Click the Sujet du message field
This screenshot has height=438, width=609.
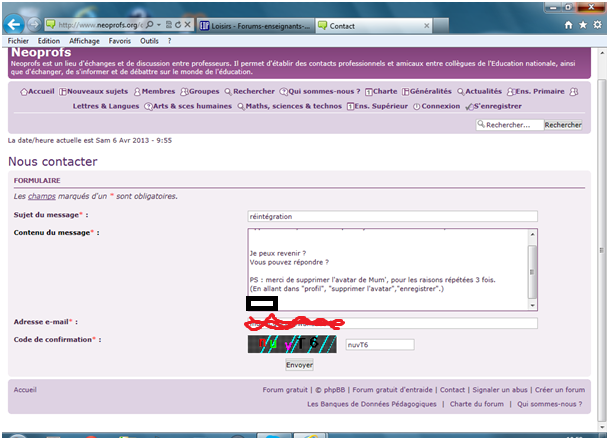392,216
